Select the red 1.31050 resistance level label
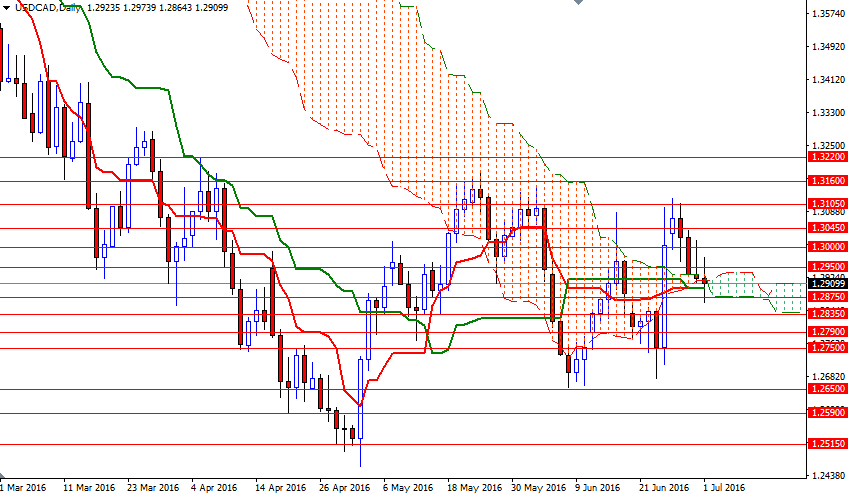848x496 pixels. 826,203
